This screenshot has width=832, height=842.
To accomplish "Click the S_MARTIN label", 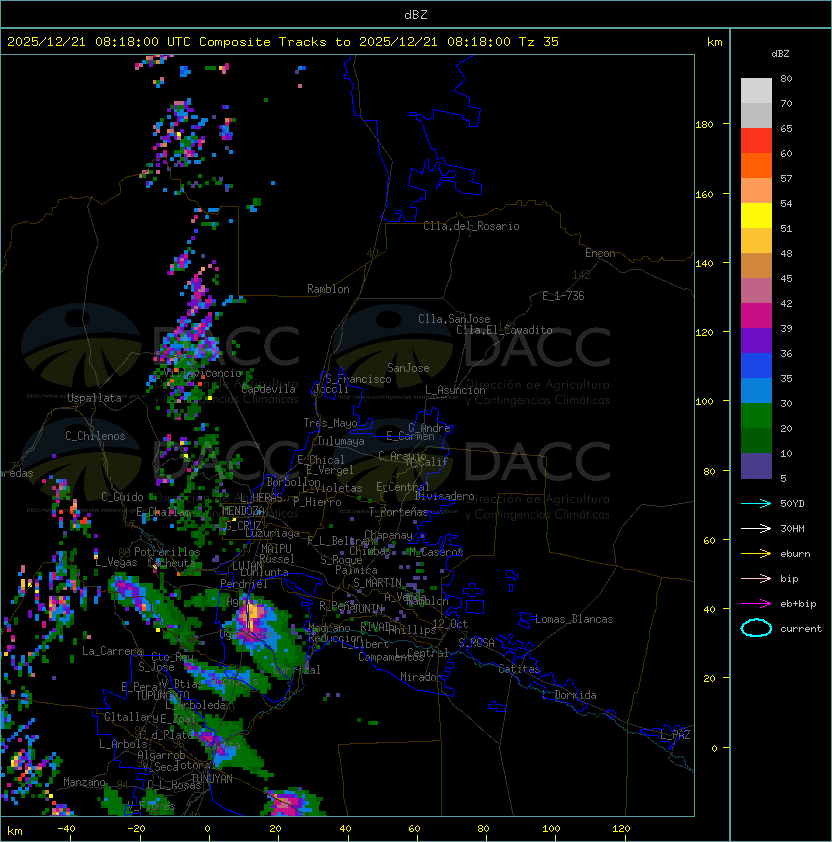I will [377, 583].
